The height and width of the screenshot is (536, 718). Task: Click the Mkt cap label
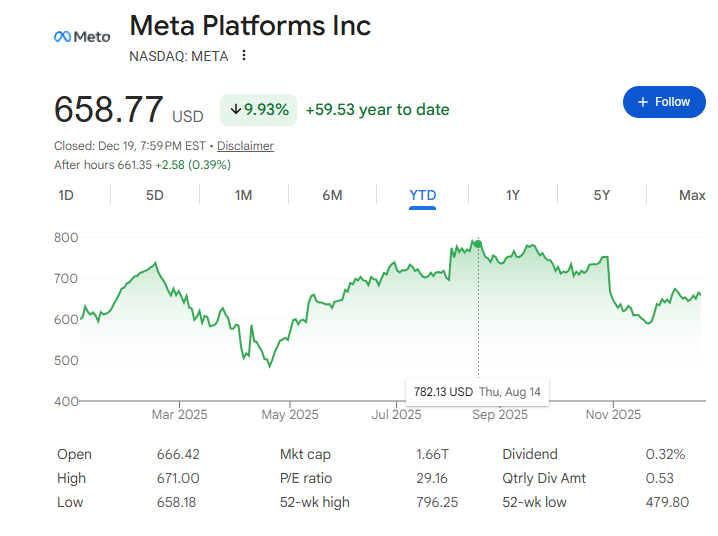pyautogui.click(x=305, y=454)
